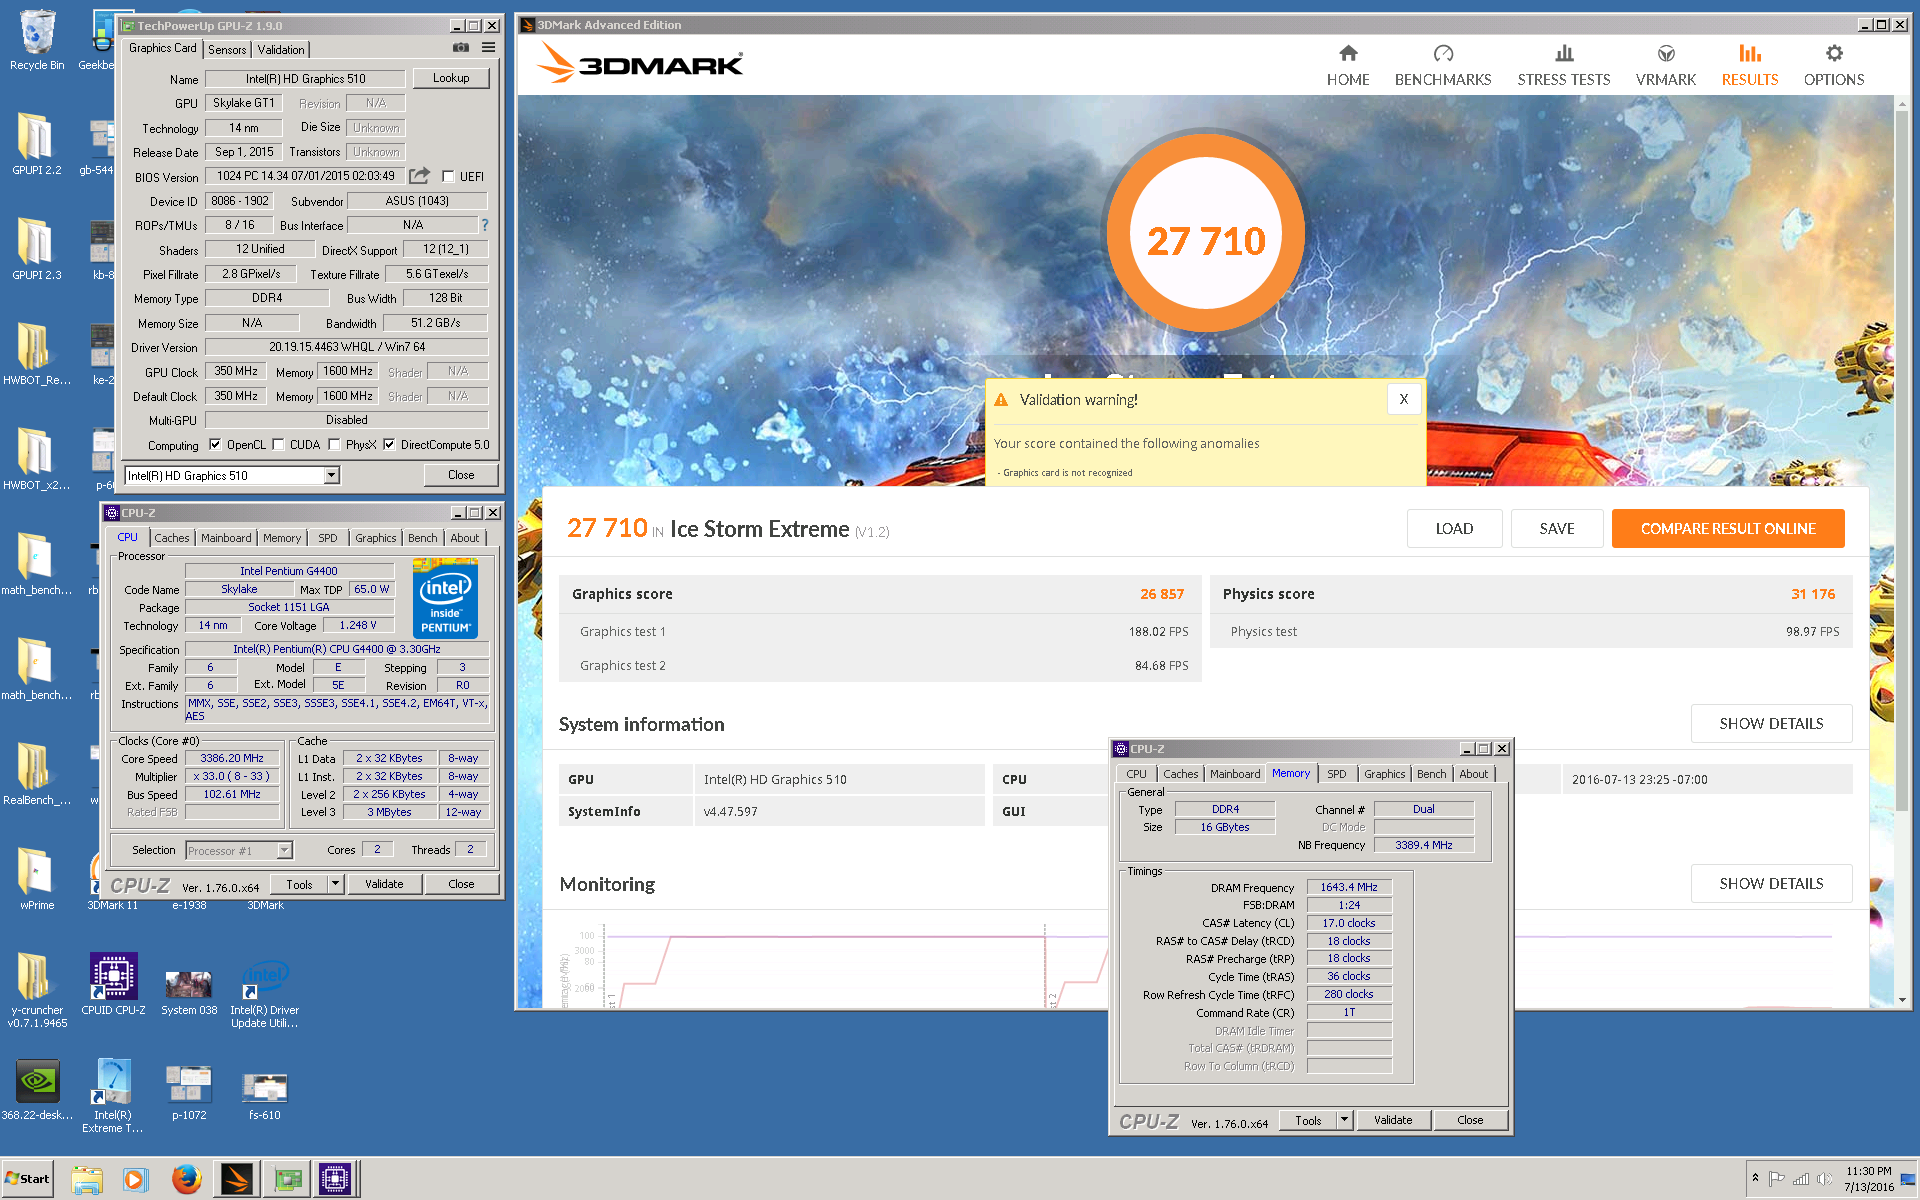The height and width of the screenshot is (1200, 1920).
Task: Expand Tools dropdown arrow in CPU-Z CPU window
Action: (x=336, y=884)
